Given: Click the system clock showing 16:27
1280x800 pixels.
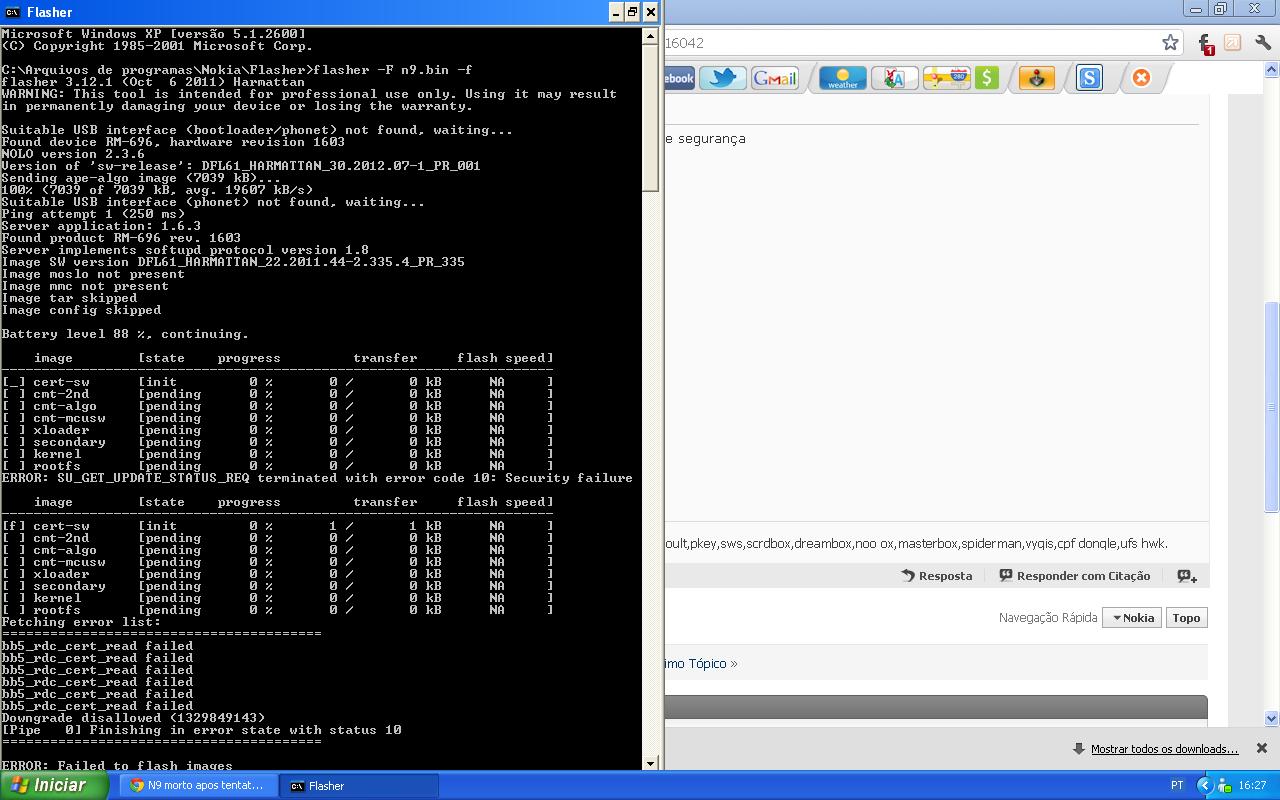Looking at the screenshot, I should click(x=1252, y=786).
